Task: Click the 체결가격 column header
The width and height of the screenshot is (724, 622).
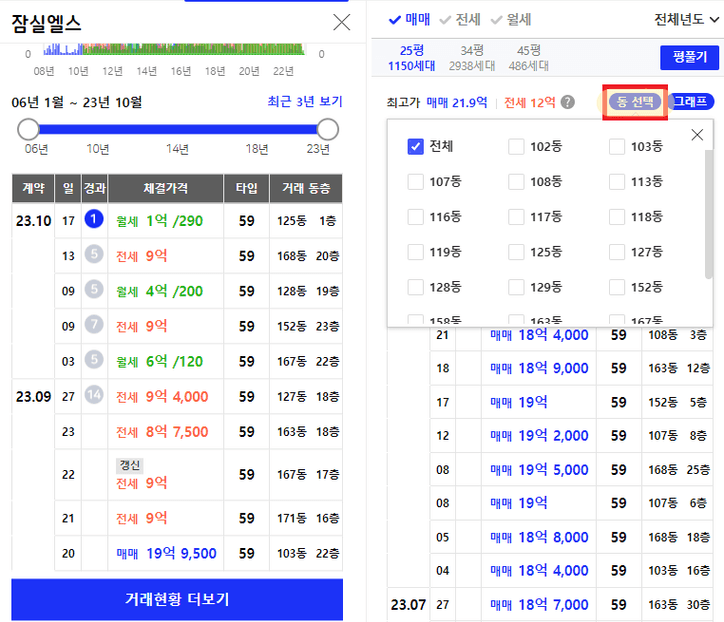Action: click(165, 188)
